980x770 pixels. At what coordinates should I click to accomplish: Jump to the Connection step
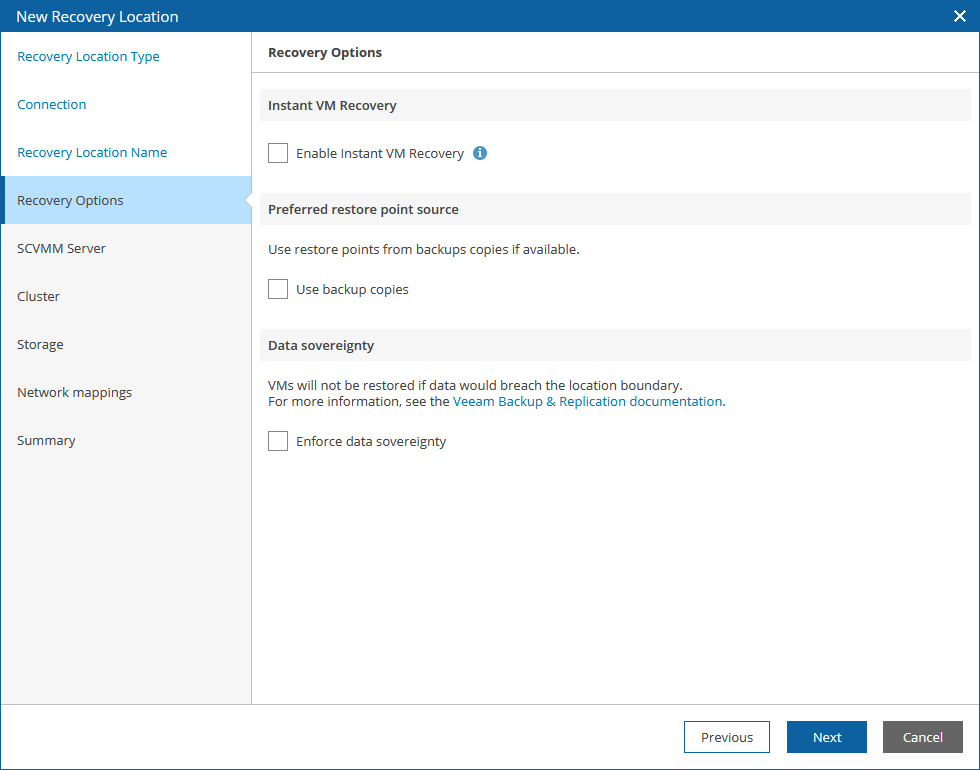[52, 105]
